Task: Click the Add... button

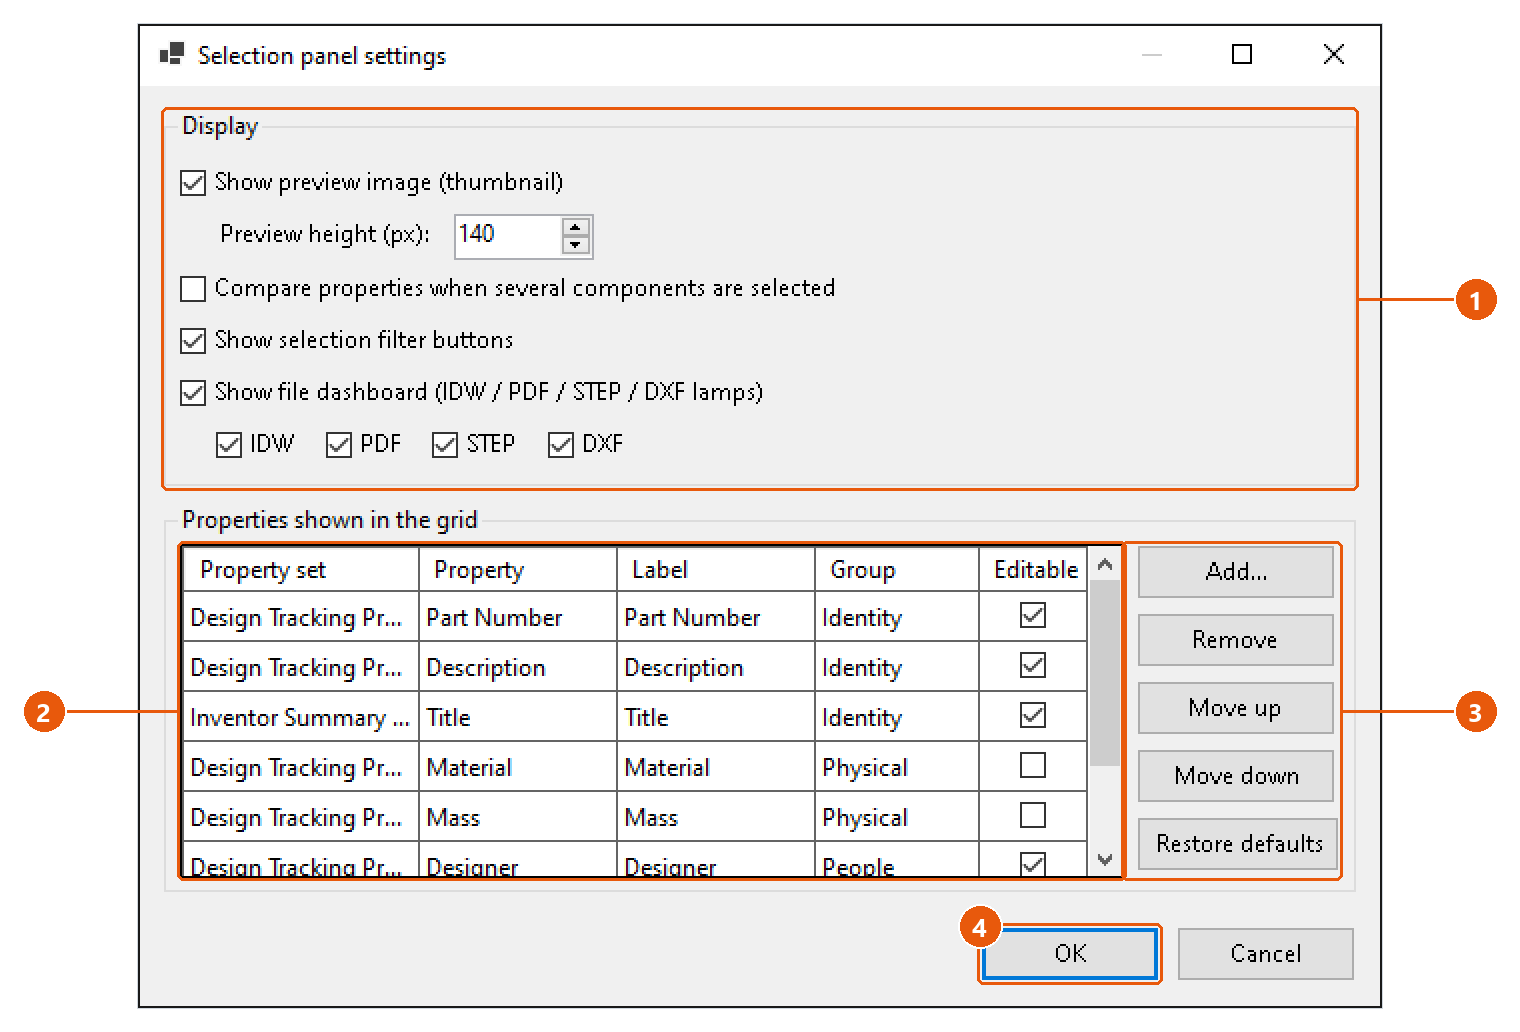Action: point(1236,572)
